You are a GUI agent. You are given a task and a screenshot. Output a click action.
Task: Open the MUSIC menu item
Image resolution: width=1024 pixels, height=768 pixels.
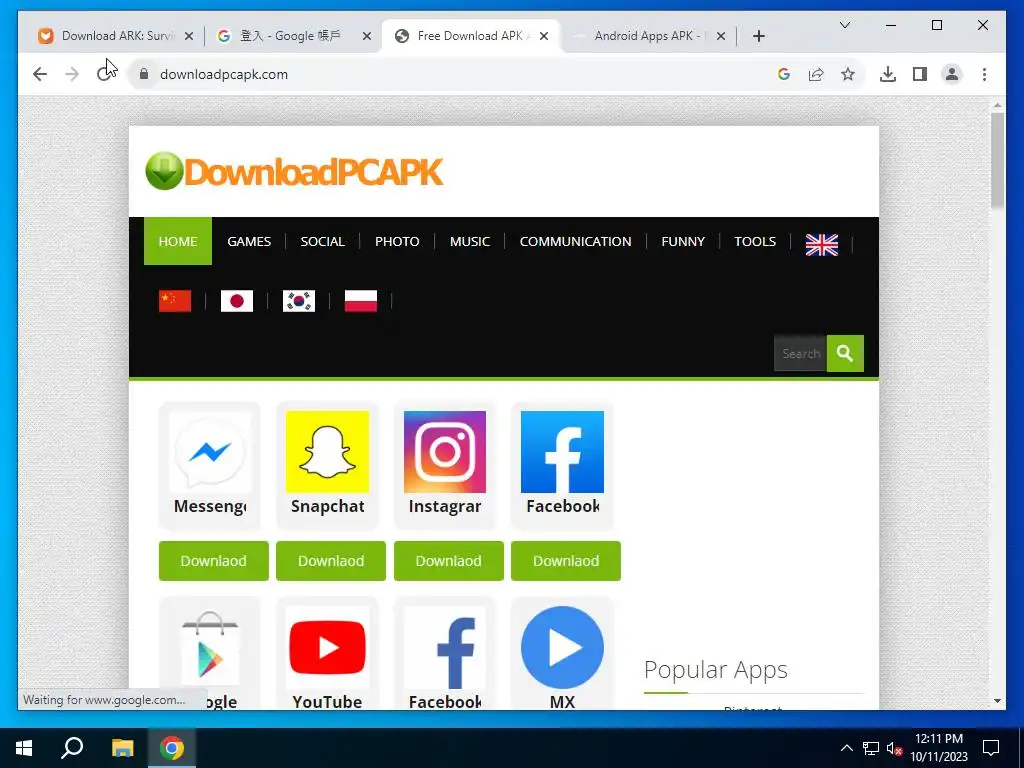tap(470, 241)
